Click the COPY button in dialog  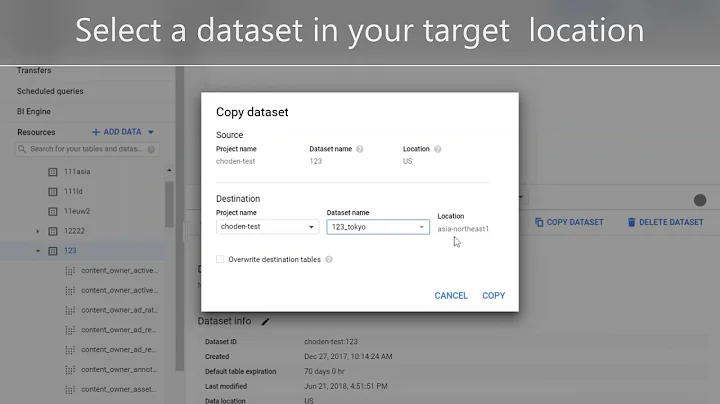coord(493,296)
